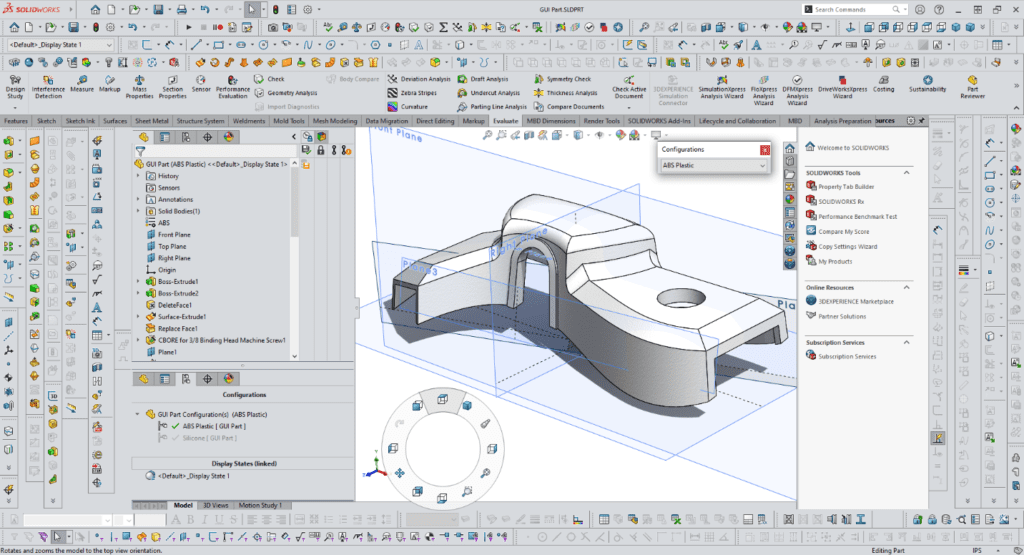Expand the Annotations tree node
Viewport: 1024px width, 555px height.
[138, 199]
